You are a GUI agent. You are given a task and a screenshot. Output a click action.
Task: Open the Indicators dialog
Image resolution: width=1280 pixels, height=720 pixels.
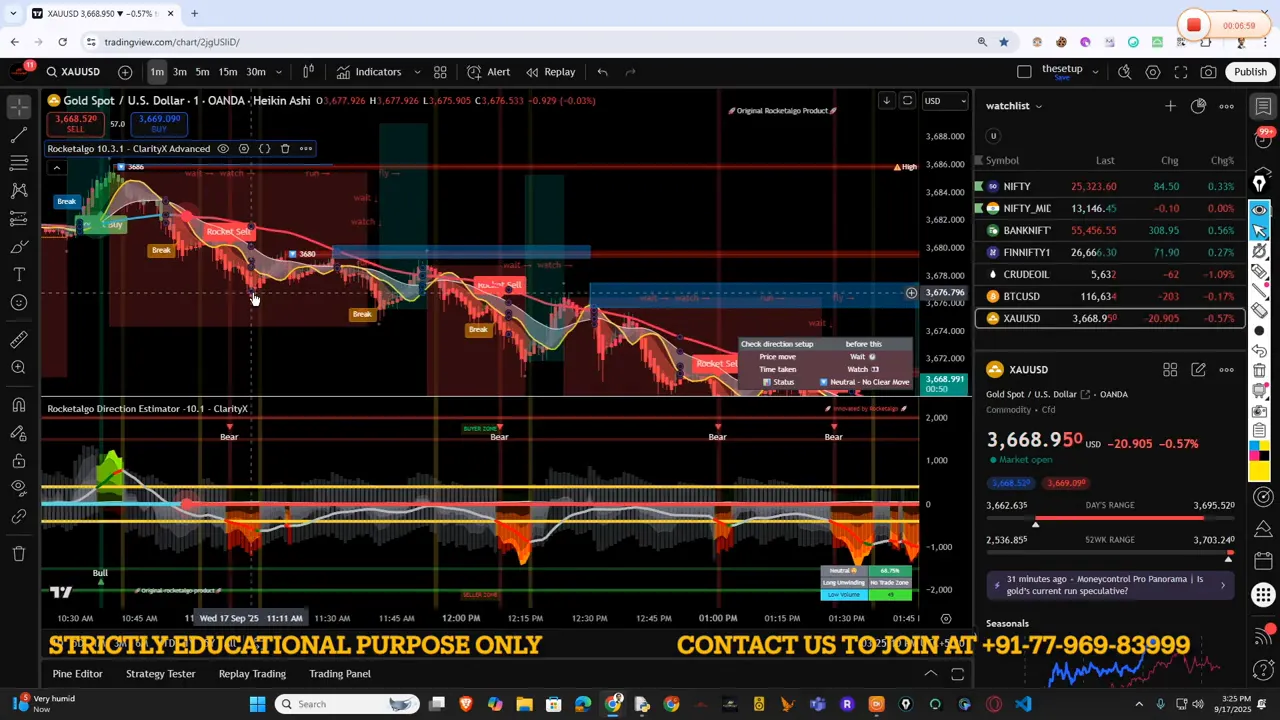click(x=369, y=72)
